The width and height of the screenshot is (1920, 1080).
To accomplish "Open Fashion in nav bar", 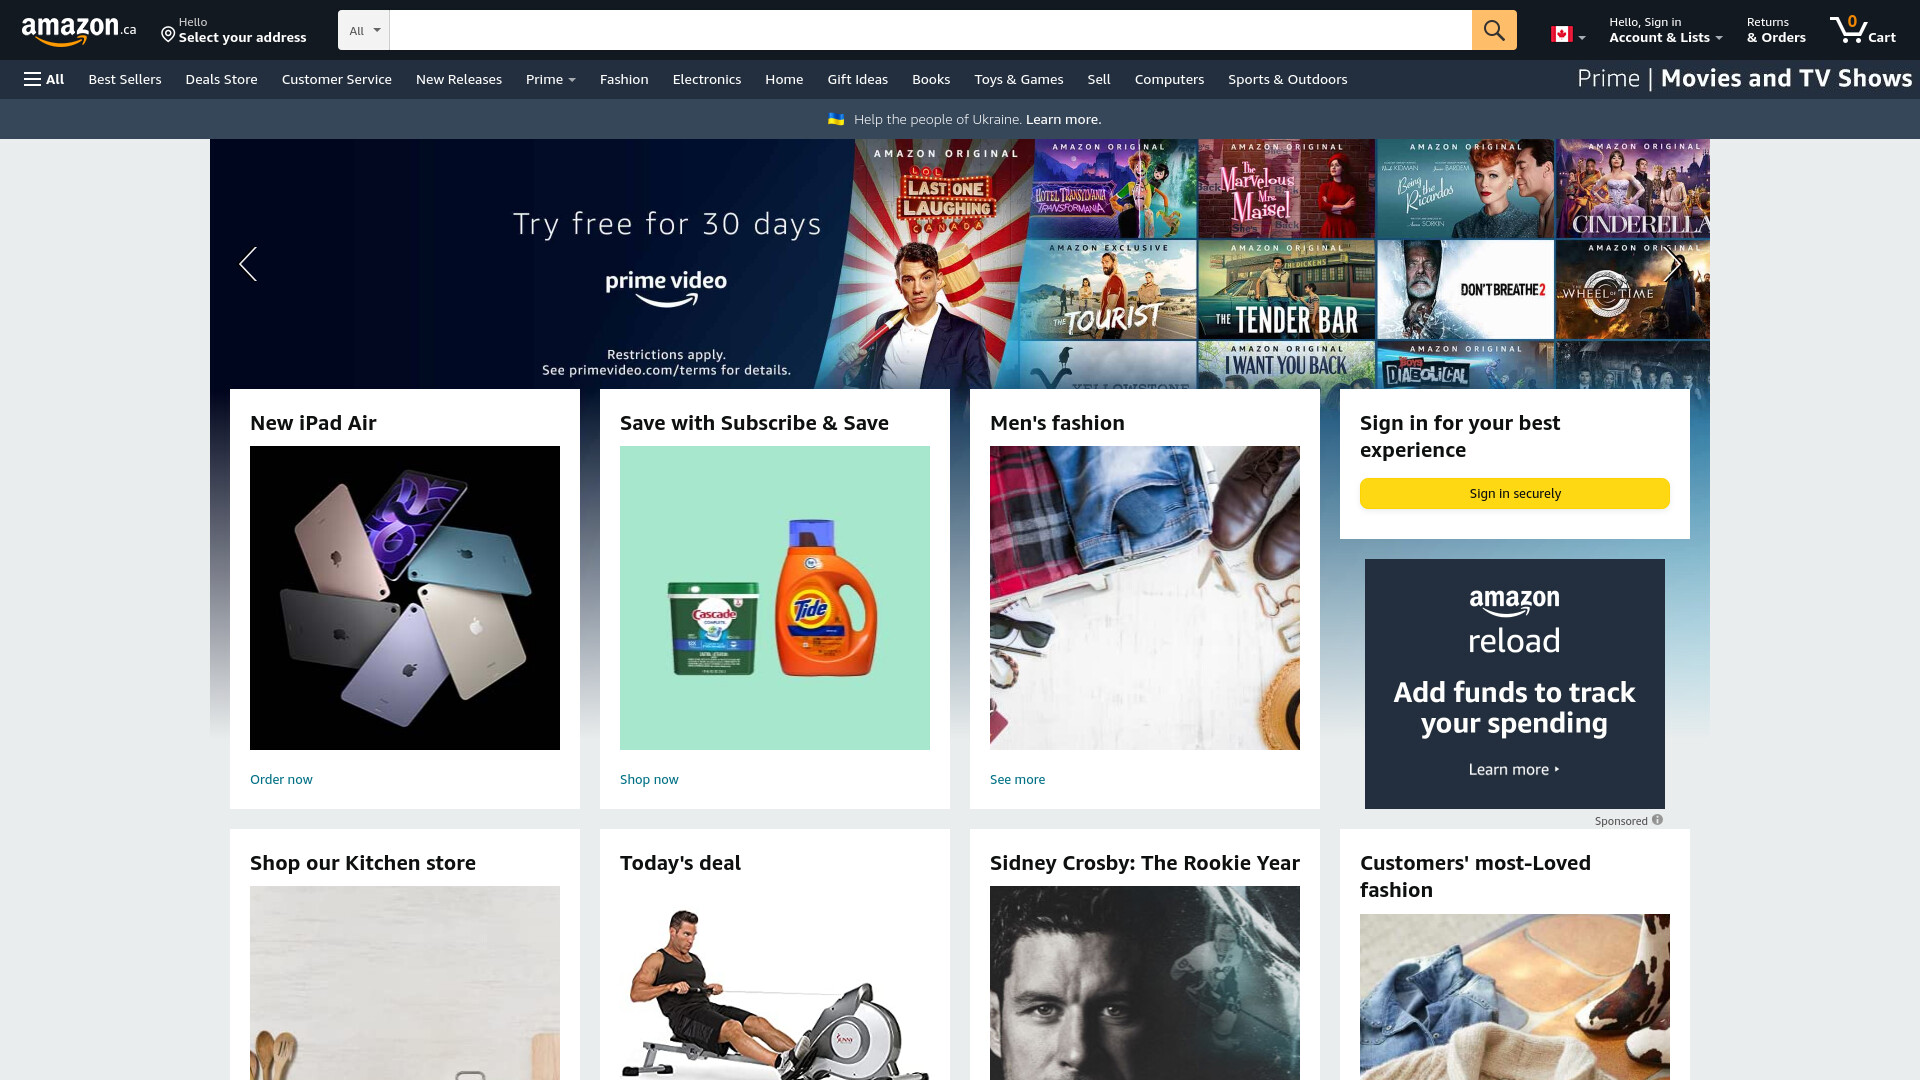I will [624, 79].
